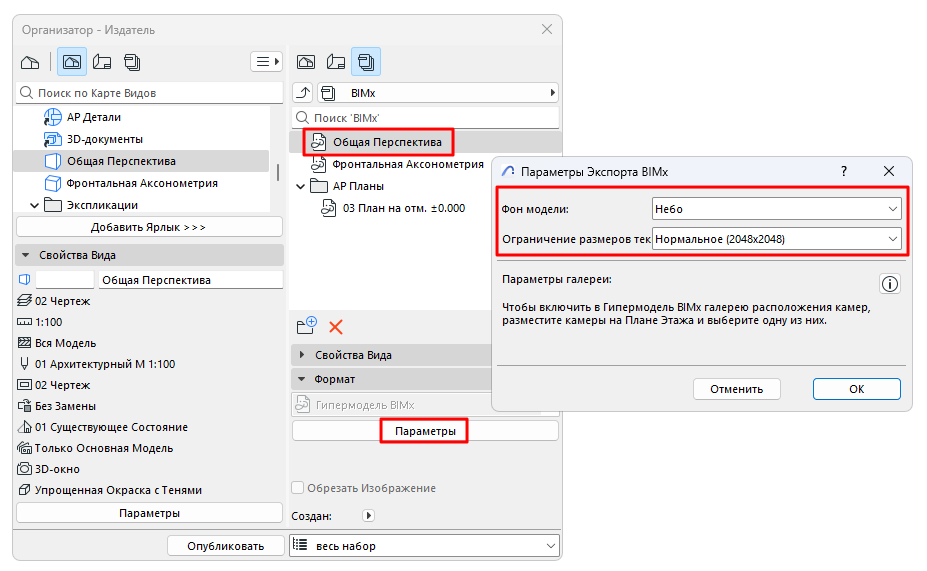Click the arrow next to Создан
The width and height of the screenshot is (927, 571).
[368, 515]
